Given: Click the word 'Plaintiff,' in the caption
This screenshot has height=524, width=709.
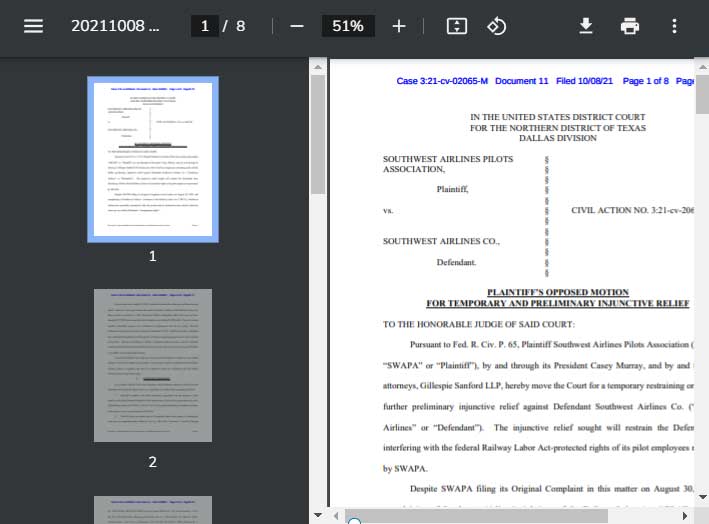Looking at the screenshot, I should (453, 189).
